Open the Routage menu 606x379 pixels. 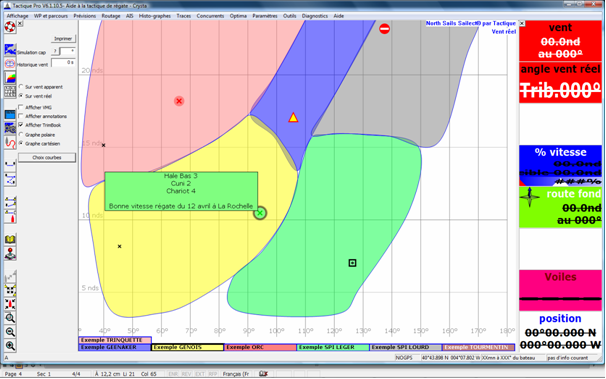point(111,16)
